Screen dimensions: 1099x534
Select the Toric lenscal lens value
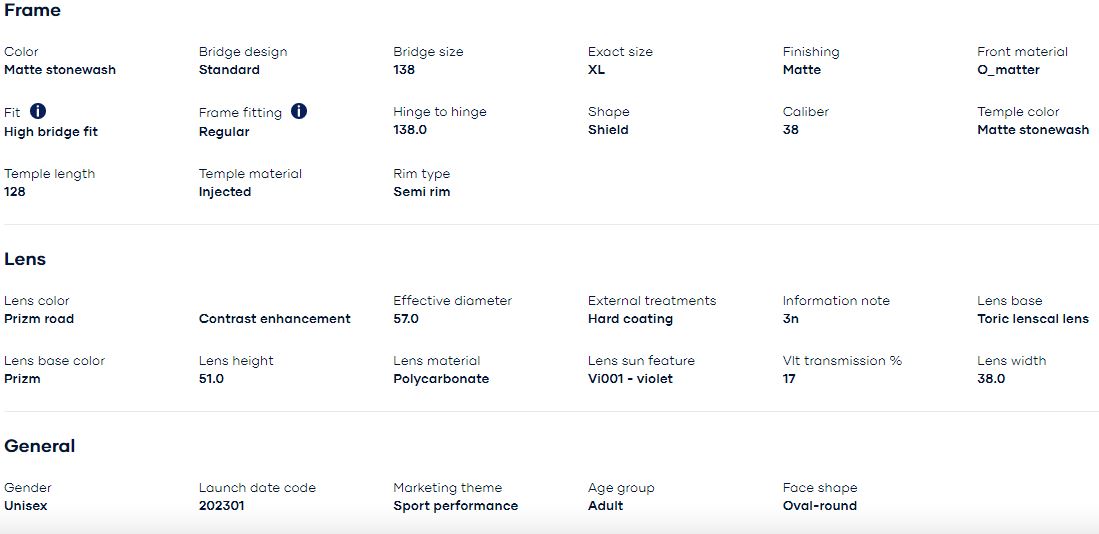click(1033, 319)
